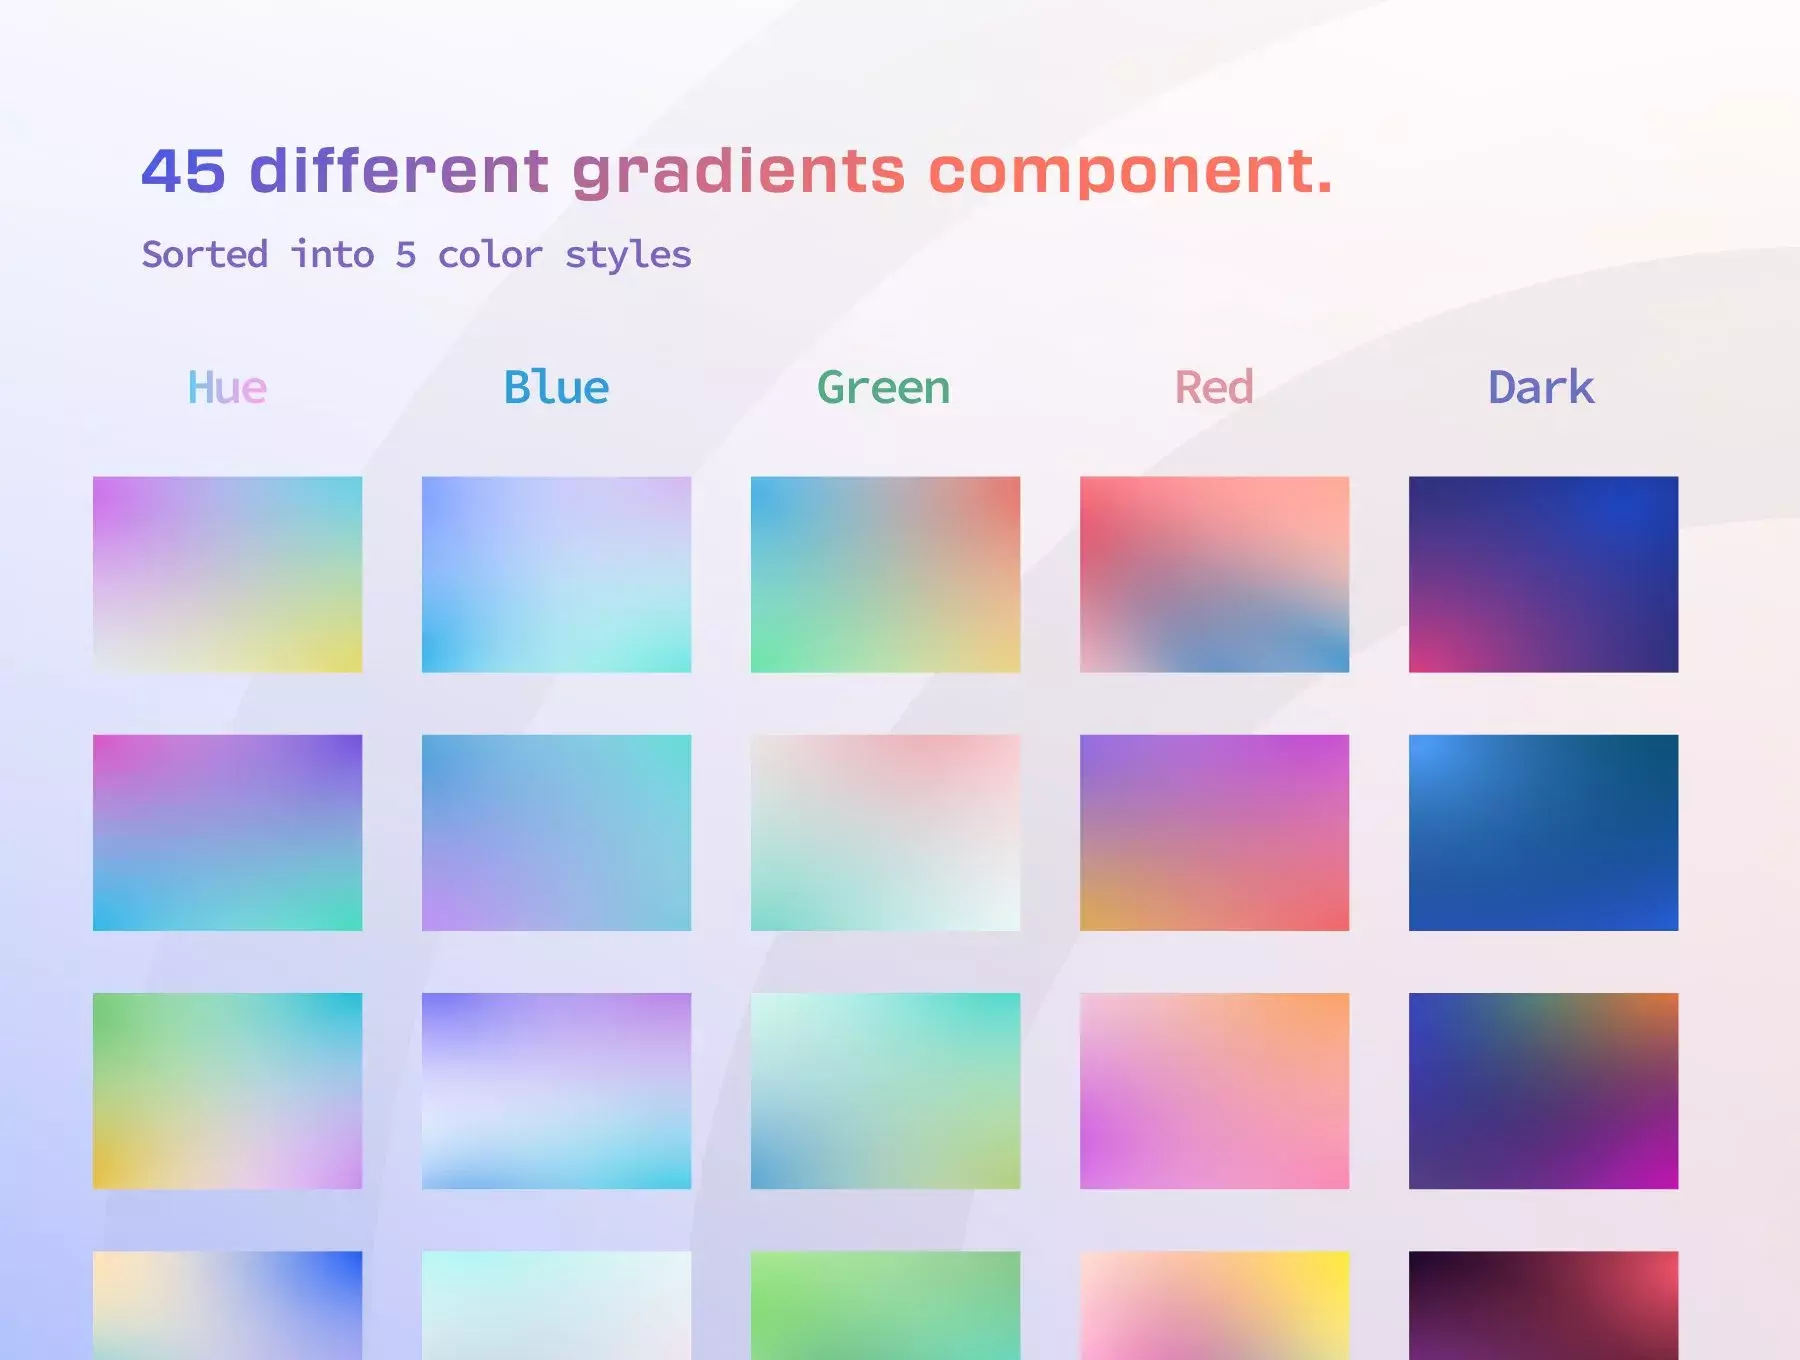The image size is (1800, 1360).
Task: Select fourth Green gradient, solid light green
Action: [885, 1305]
